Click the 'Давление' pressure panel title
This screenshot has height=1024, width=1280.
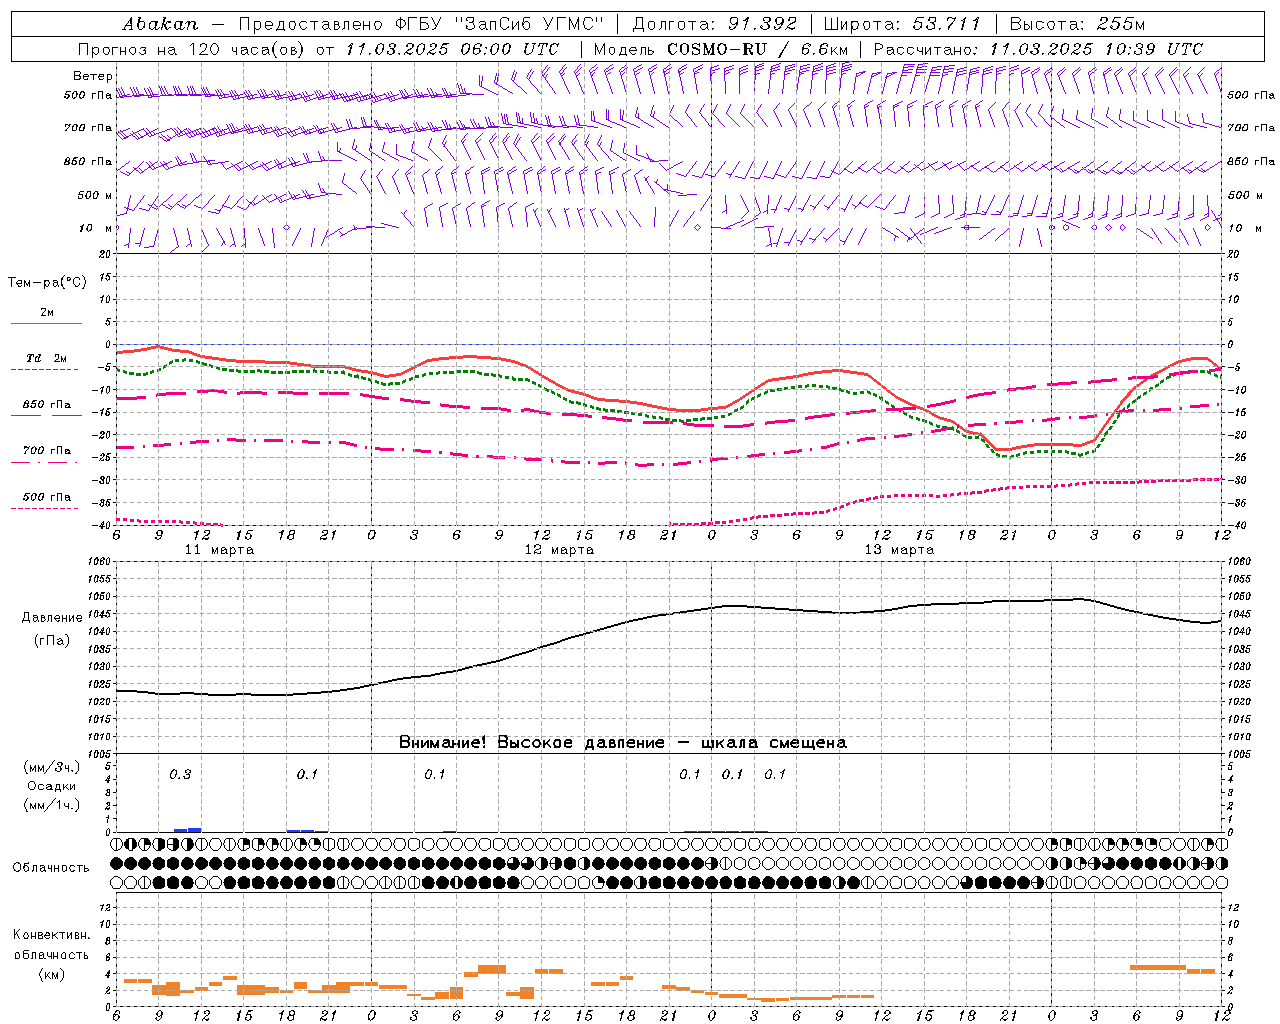52,618
